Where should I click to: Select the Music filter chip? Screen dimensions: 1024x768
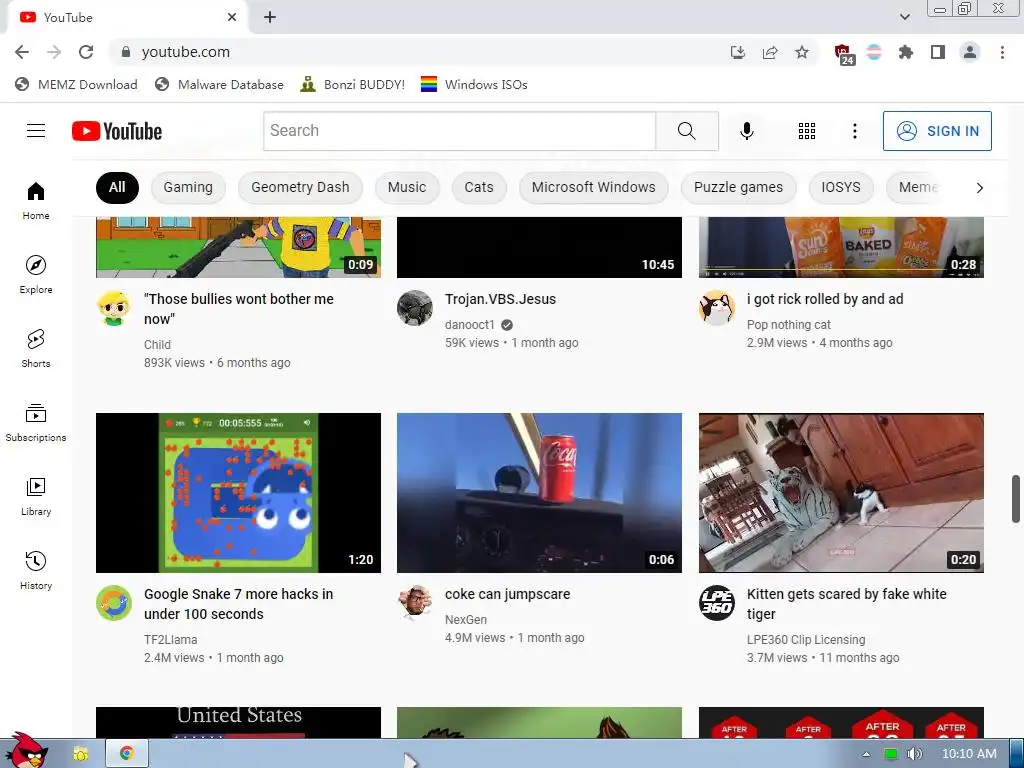click(407, 187)
